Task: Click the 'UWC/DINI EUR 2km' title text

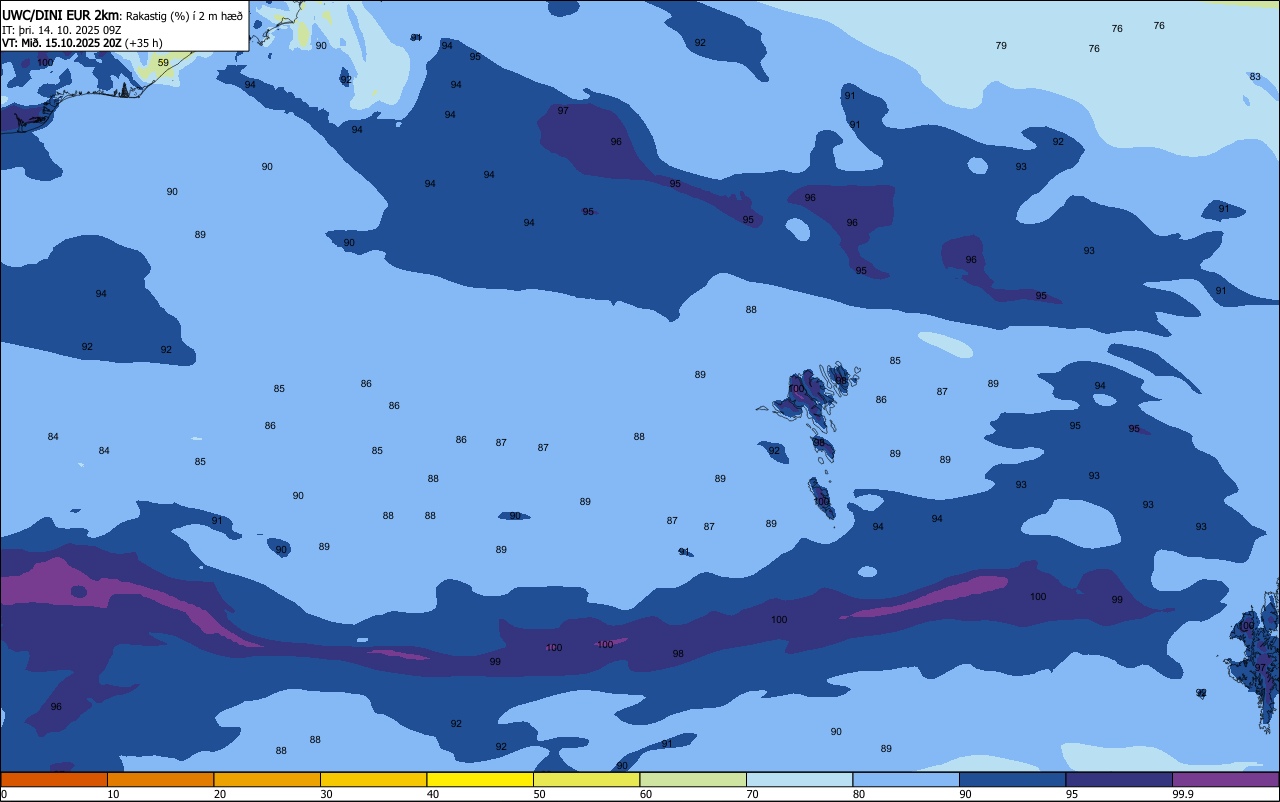Action: pos(60,14)
